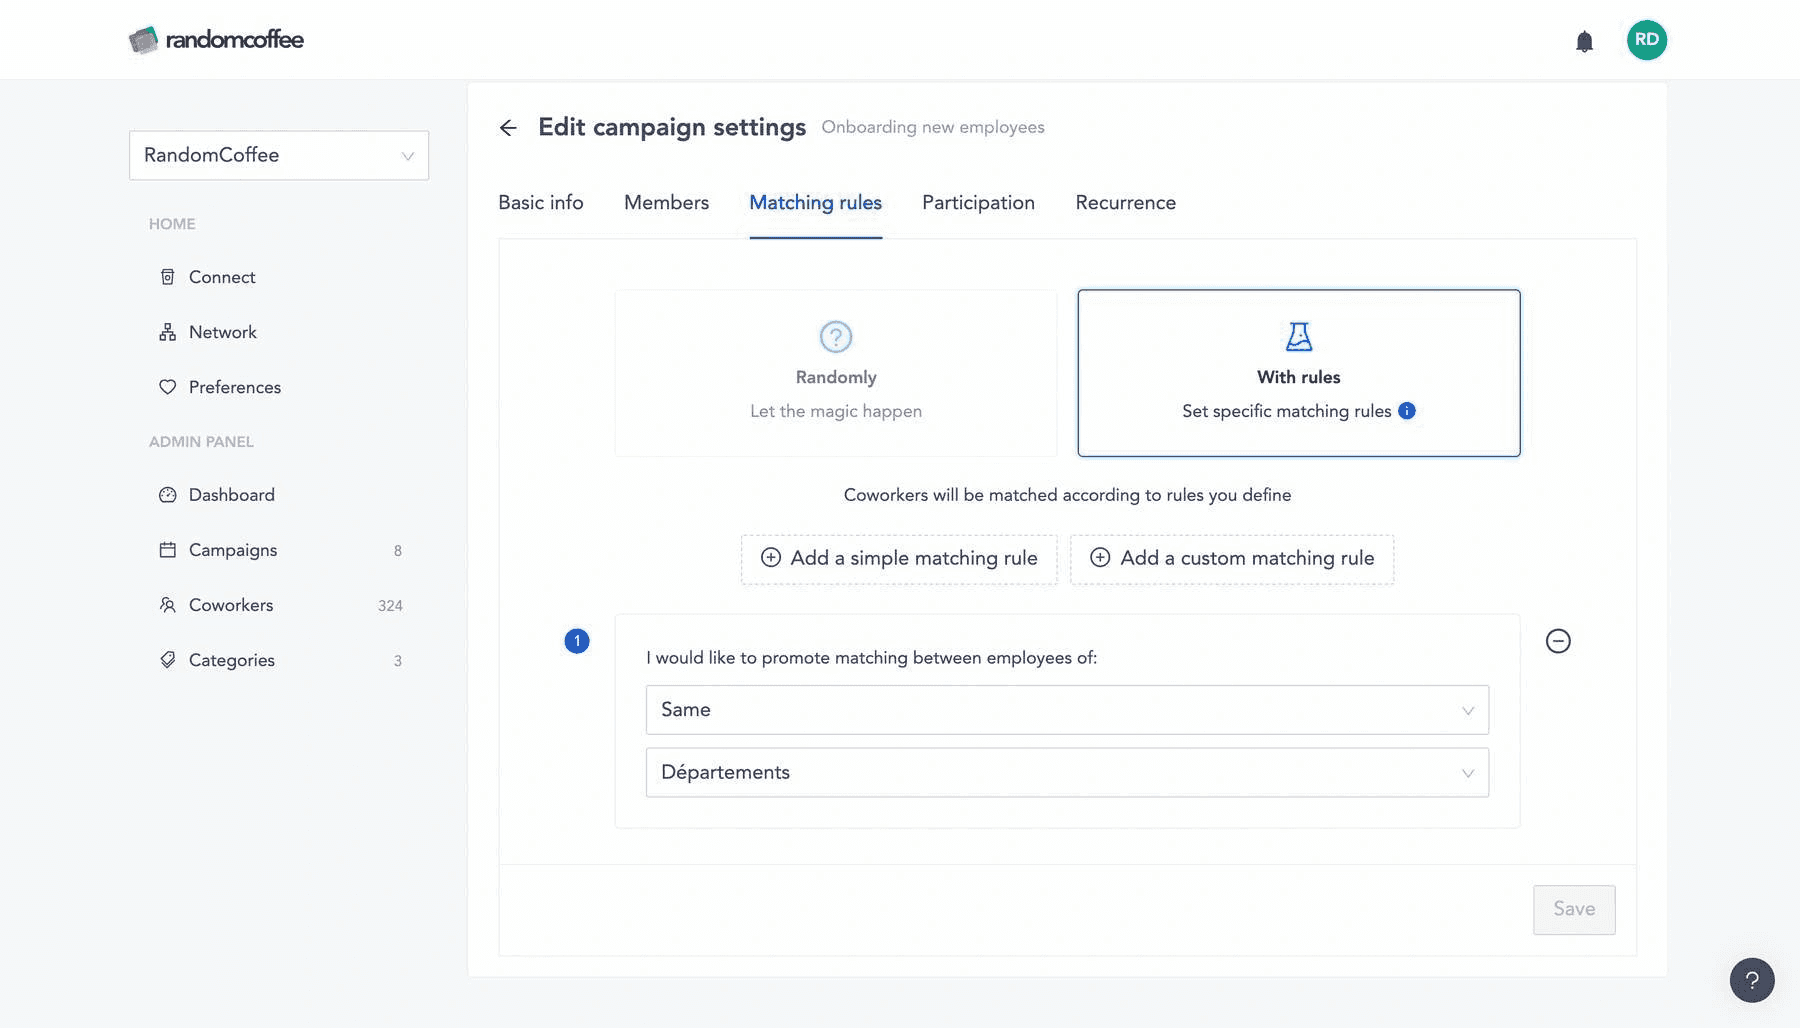Open Connect from the sidebar
This screenshot has height=1028, width=1800.
click(221, 277)
